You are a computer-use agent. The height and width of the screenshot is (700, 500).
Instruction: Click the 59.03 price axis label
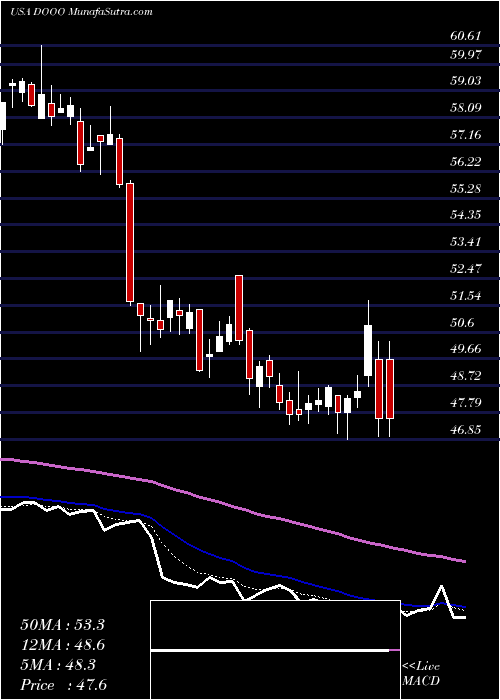click(x=464, y=81)
